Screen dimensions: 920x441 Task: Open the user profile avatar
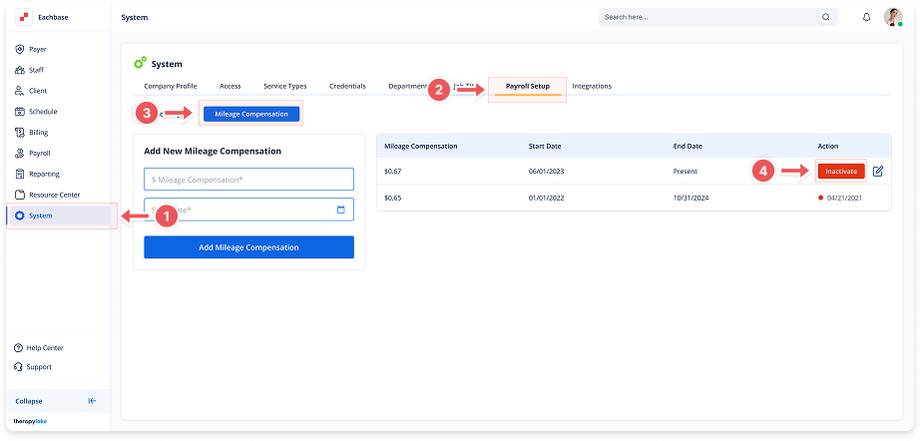click(x=892, y=17)
